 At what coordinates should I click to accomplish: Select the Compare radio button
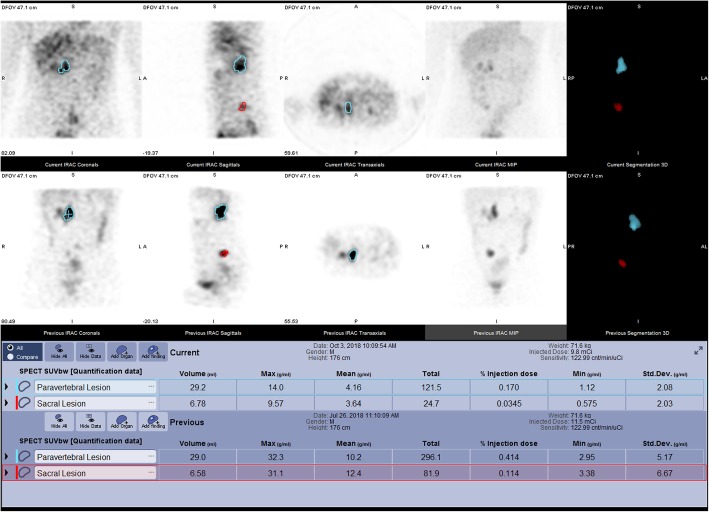click(x=10, y=356)
